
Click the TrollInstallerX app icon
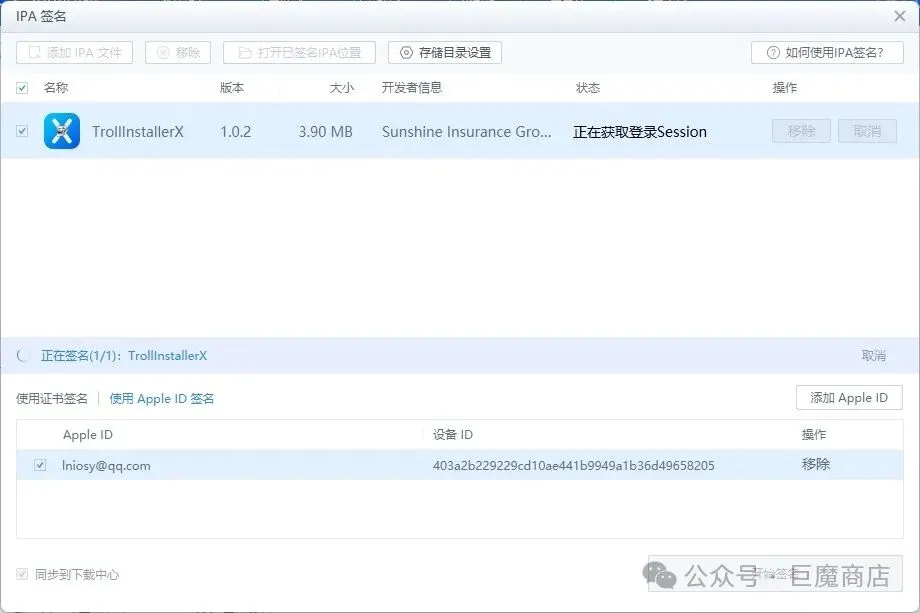tap(62, 131)
